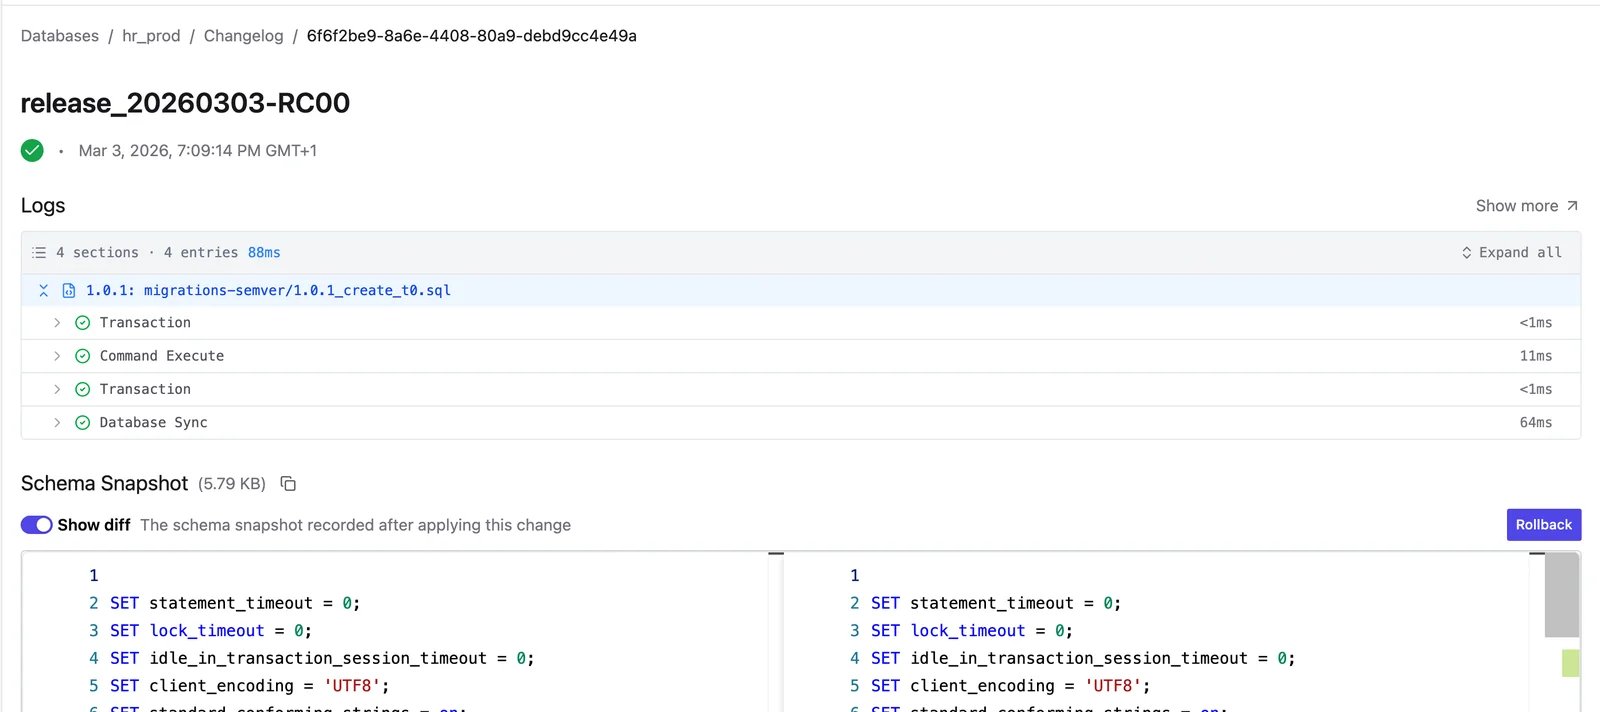Click the up-down arrows icon next to Expand all

tap(1466, 253)
